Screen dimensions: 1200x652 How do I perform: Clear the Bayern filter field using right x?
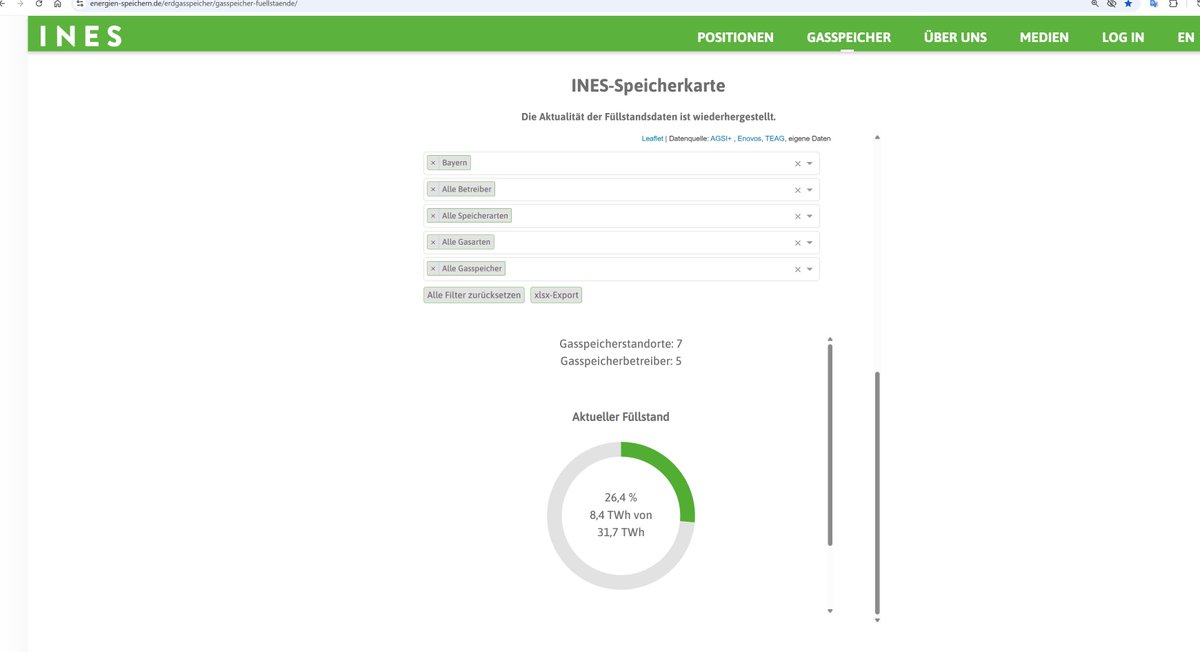[x=798, y=163]
